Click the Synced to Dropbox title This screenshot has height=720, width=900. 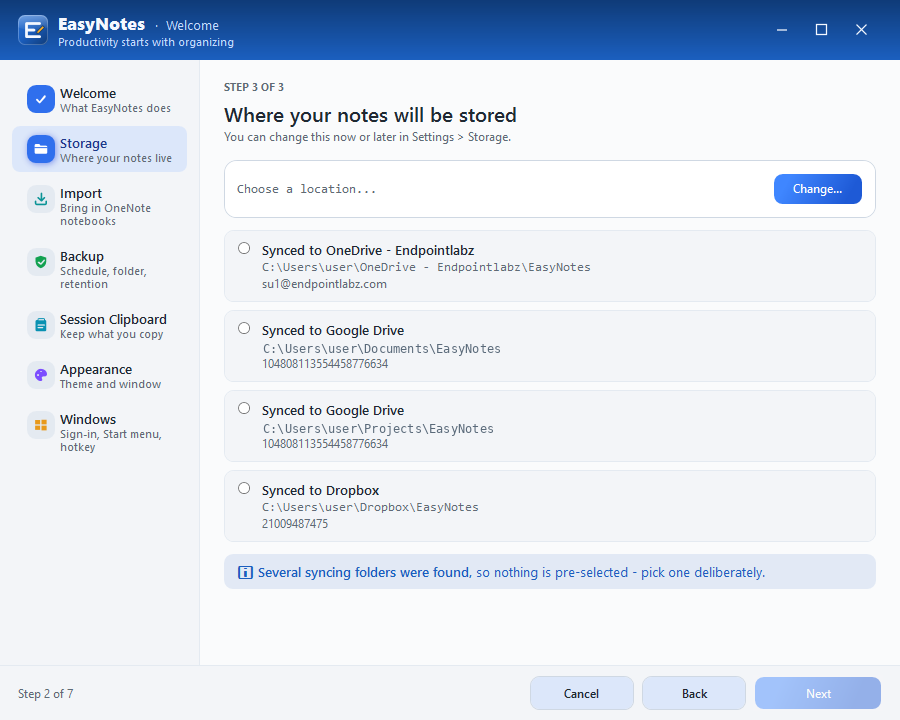pyautogui.click(x=320, y=490)
